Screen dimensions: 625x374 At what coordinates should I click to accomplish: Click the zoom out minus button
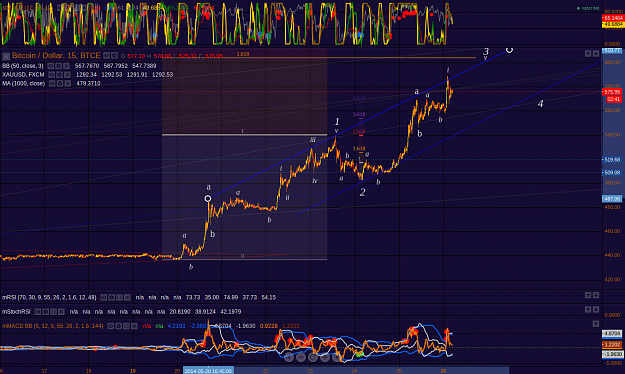click(301, 358)
